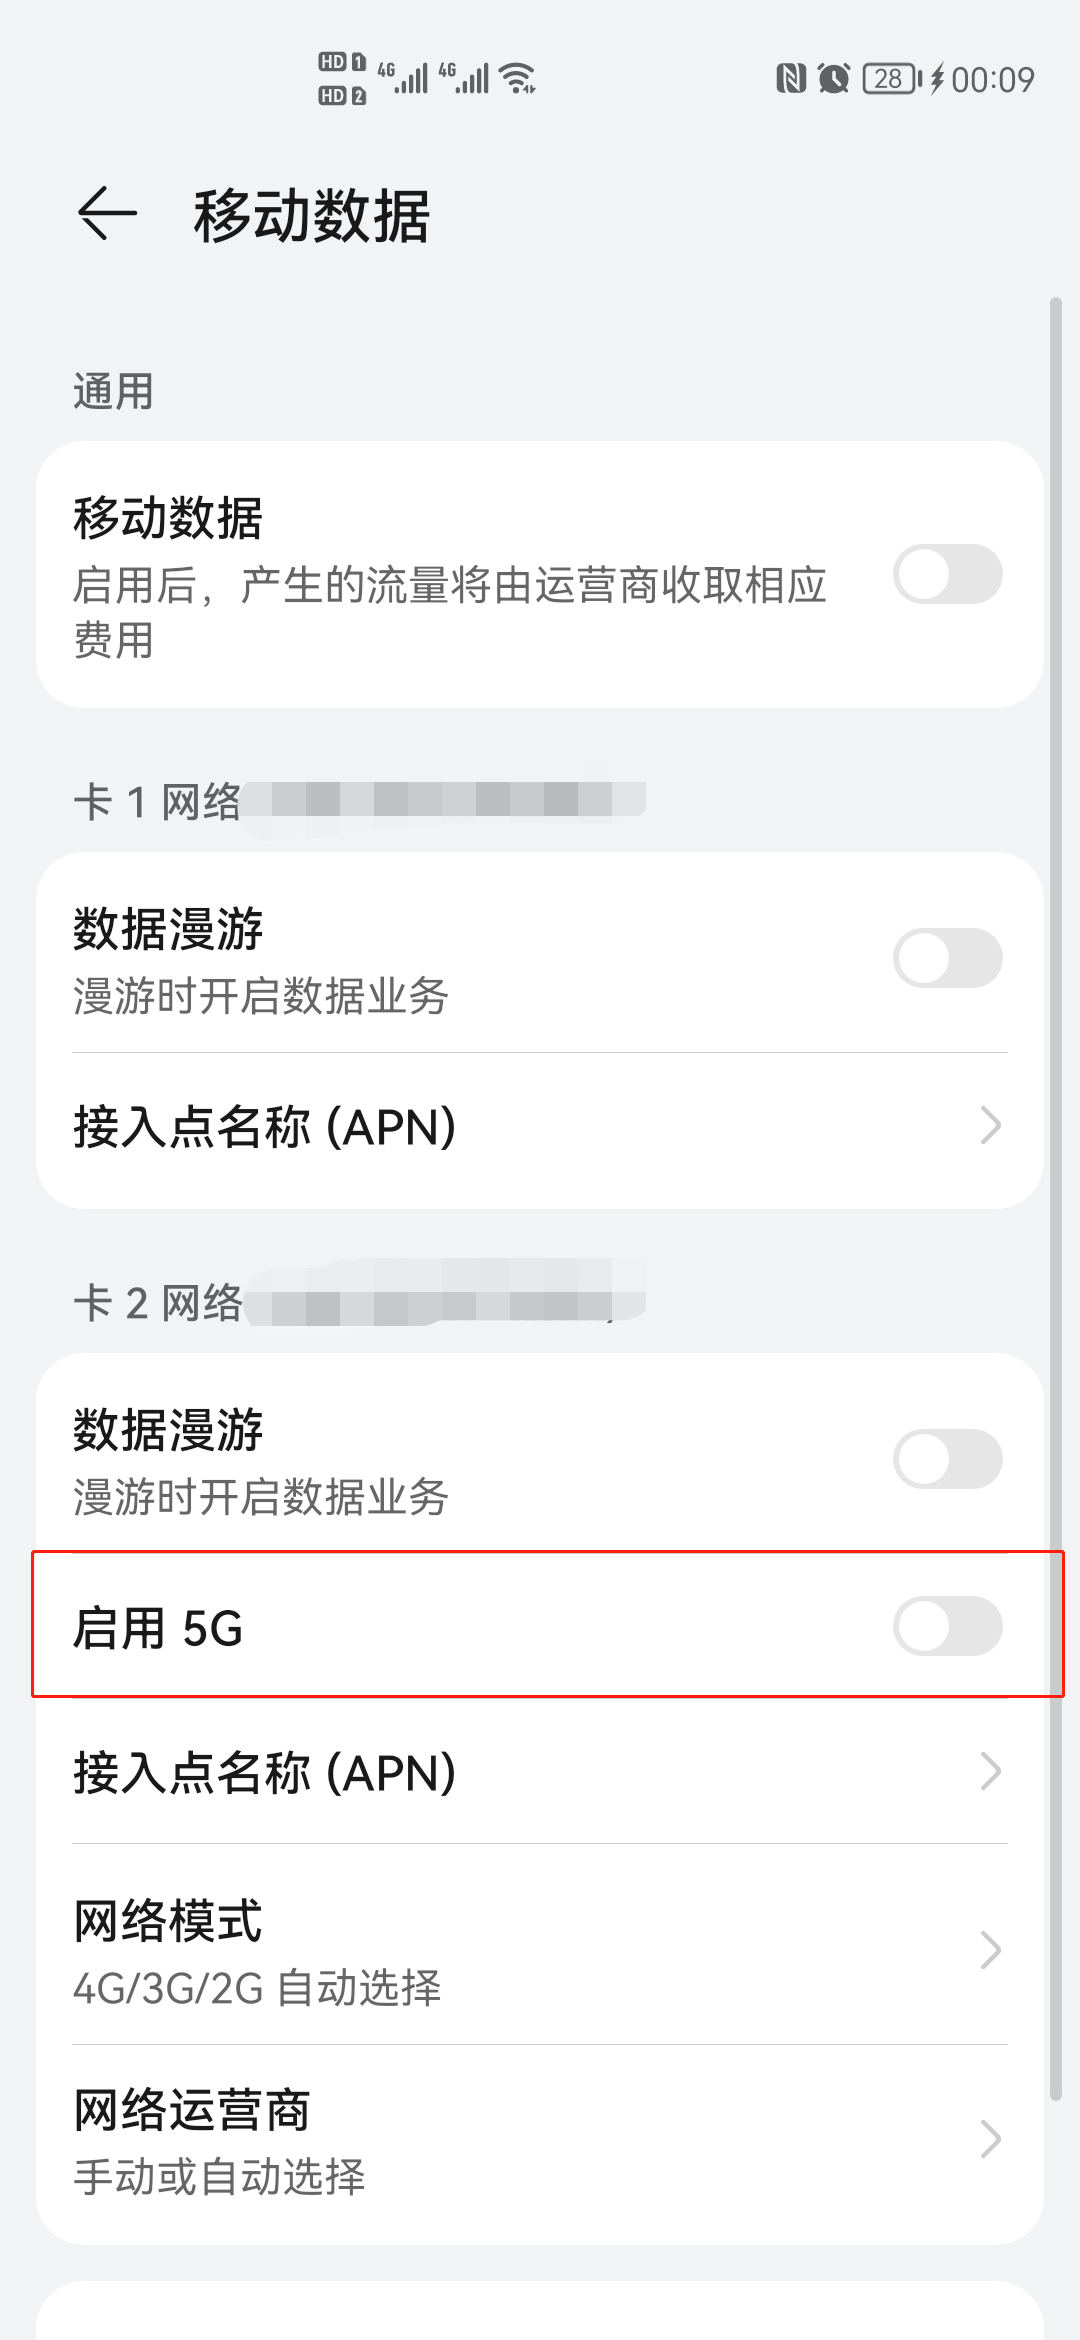
Task: Tap the Wi-Fi signal icon
Action: (x=518, y=78)
